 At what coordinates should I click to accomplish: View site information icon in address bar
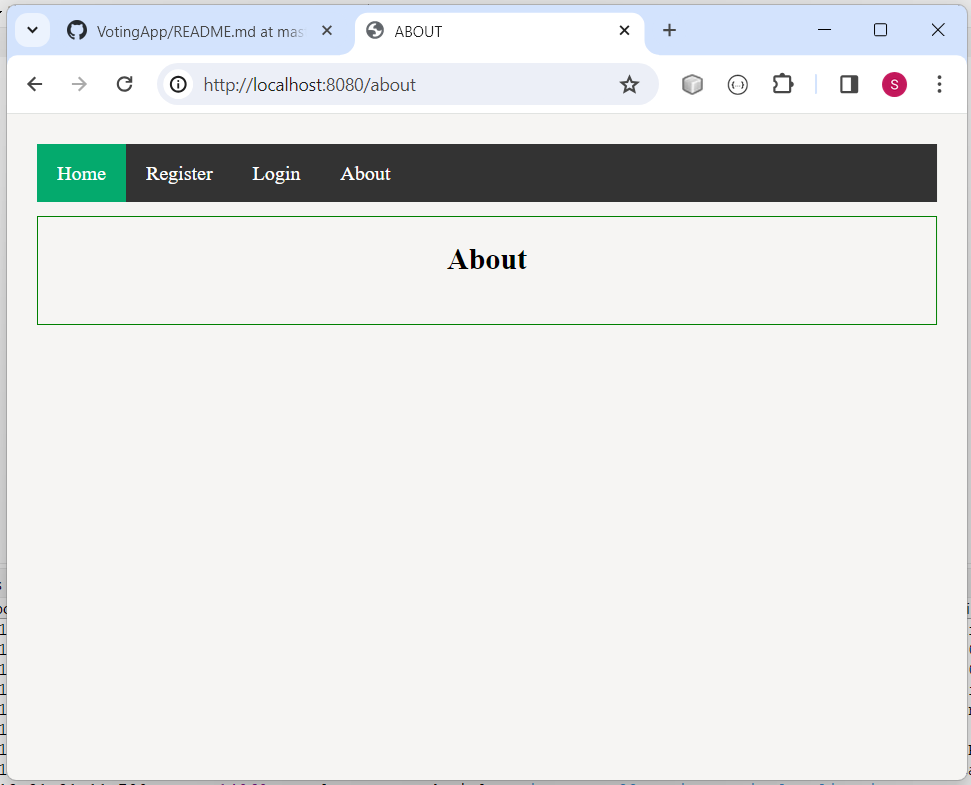click(178, 84)
